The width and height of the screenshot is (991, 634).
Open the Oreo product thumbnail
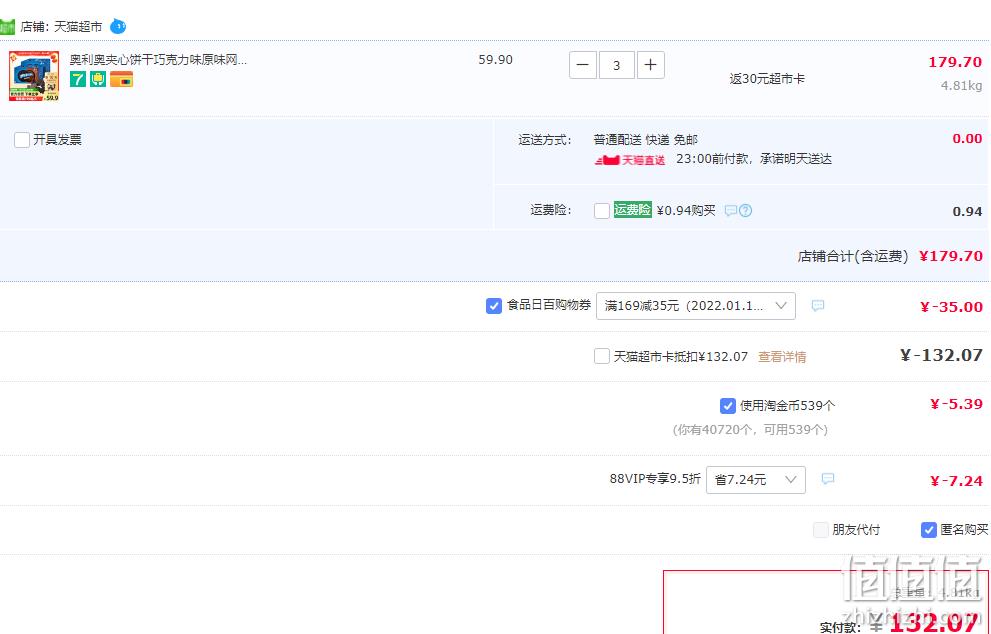pos(34,76)
